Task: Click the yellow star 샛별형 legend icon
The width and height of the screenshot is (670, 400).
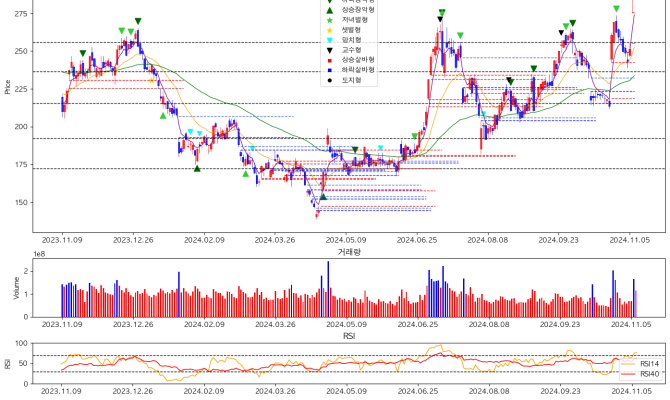Action: [x=330, y=30]
